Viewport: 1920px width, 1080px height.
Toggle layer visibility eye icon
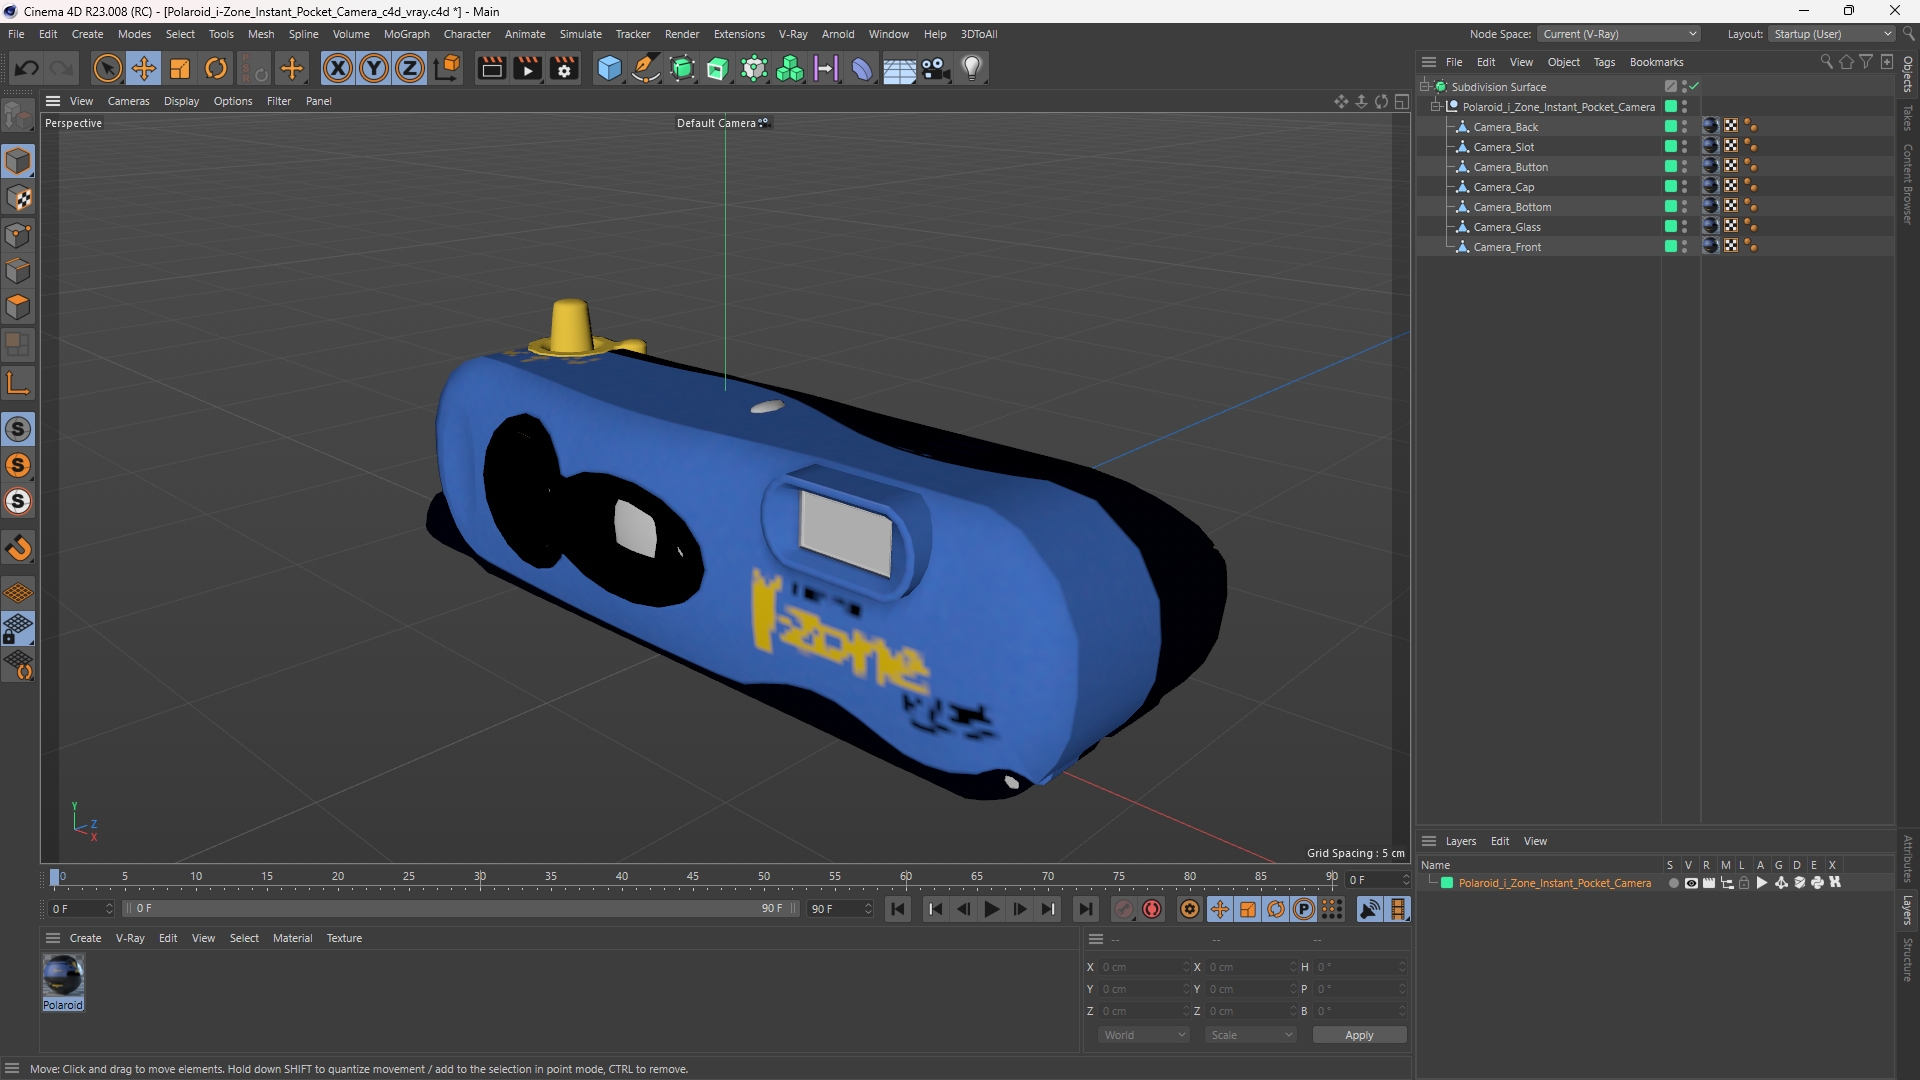tap(1691, 883)
